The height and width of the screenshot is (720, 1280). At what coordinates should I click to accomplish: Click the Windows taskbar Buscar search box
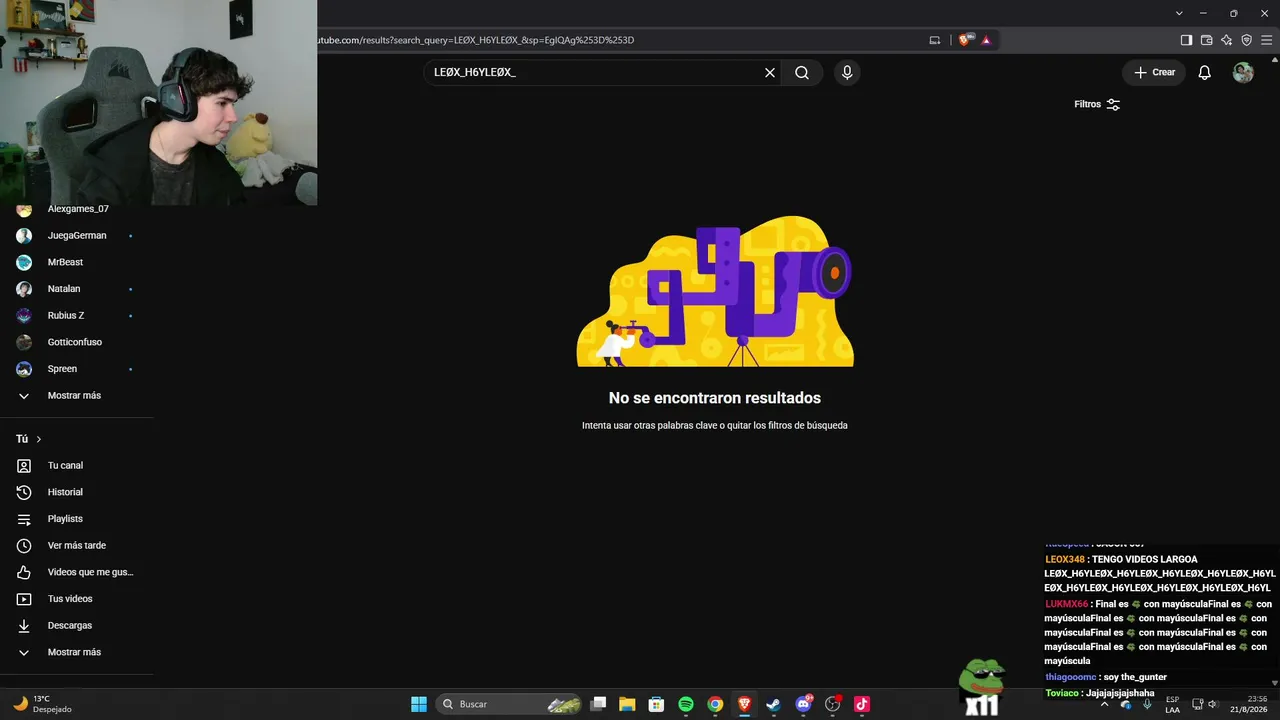pos(508,704)
